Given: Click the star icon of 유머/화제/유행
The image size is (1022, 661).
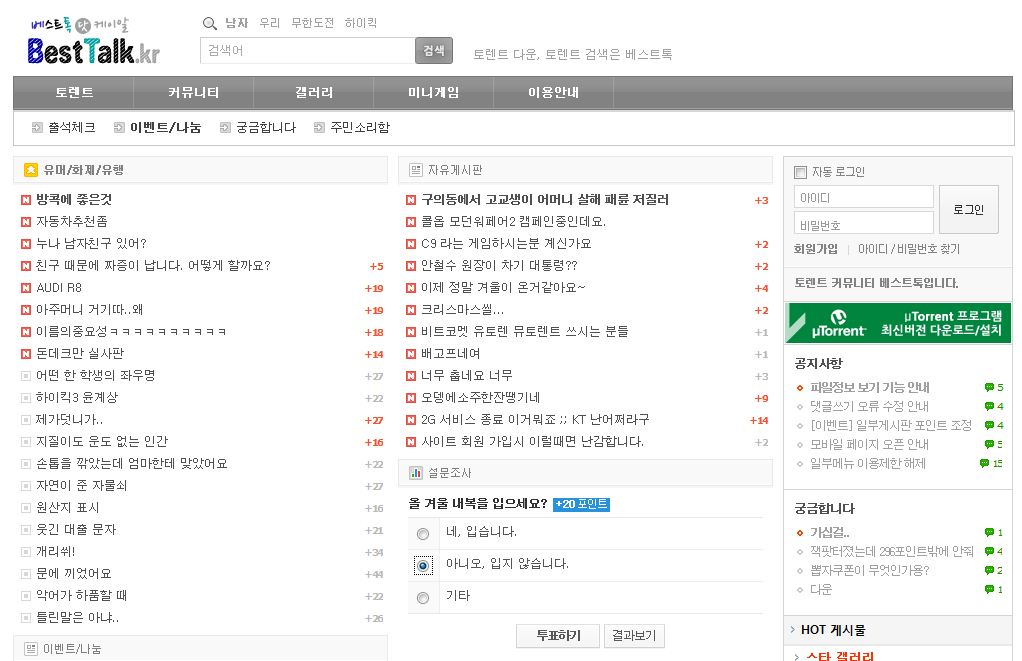Looking at the screenshot, I should [x=31, y=170].
